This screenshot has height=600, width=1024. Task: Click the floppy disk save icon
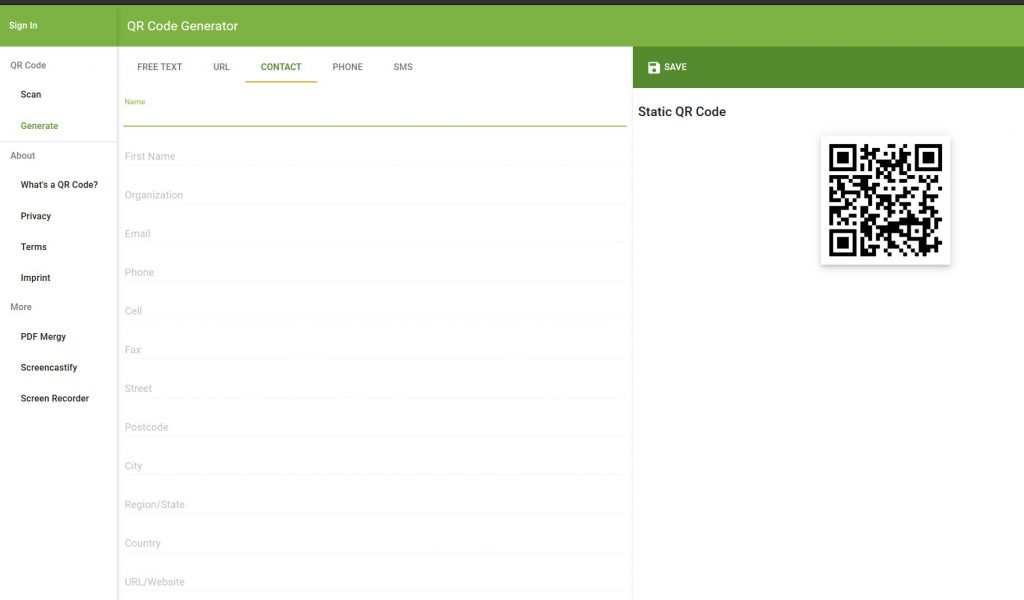(x=654, y=68)
